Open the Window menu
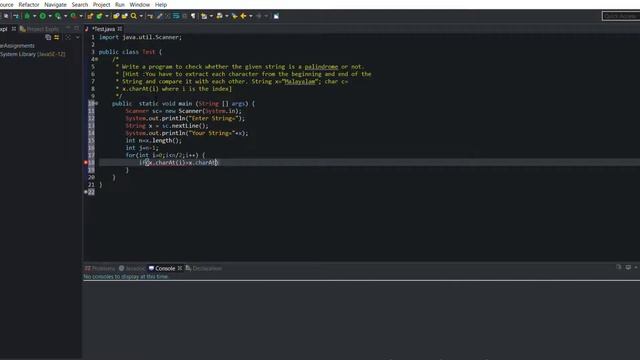Screen dimensions: 640x360 (140, 4)
